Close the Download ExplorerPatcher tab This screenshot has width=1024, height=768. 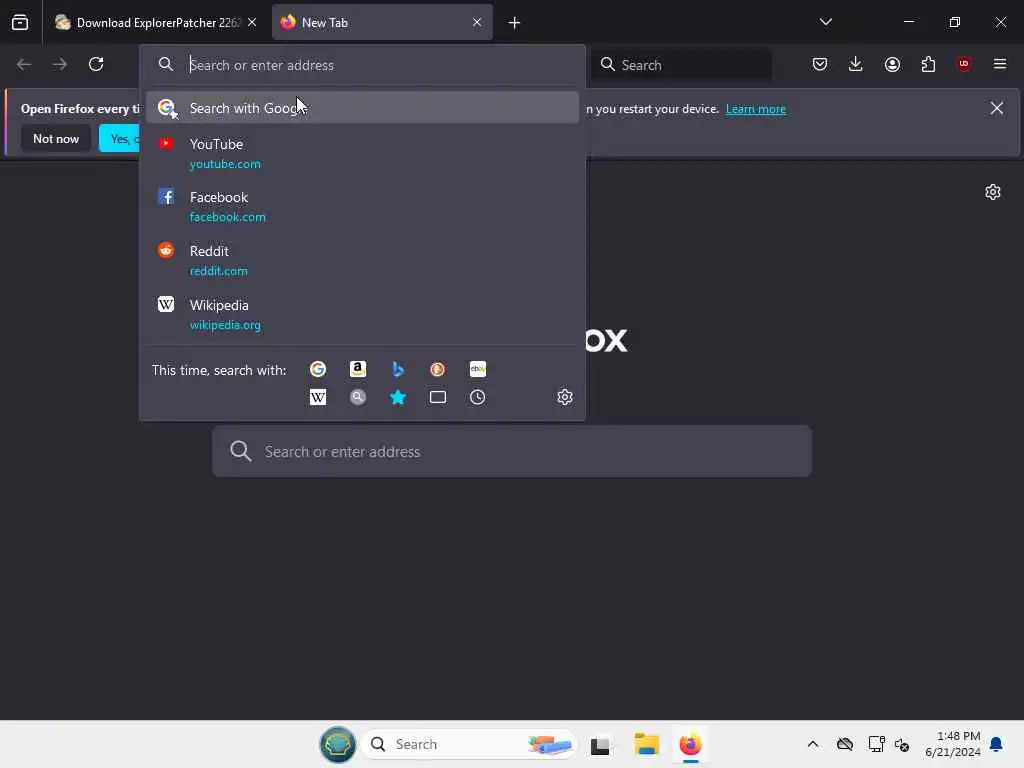(252, 22)
